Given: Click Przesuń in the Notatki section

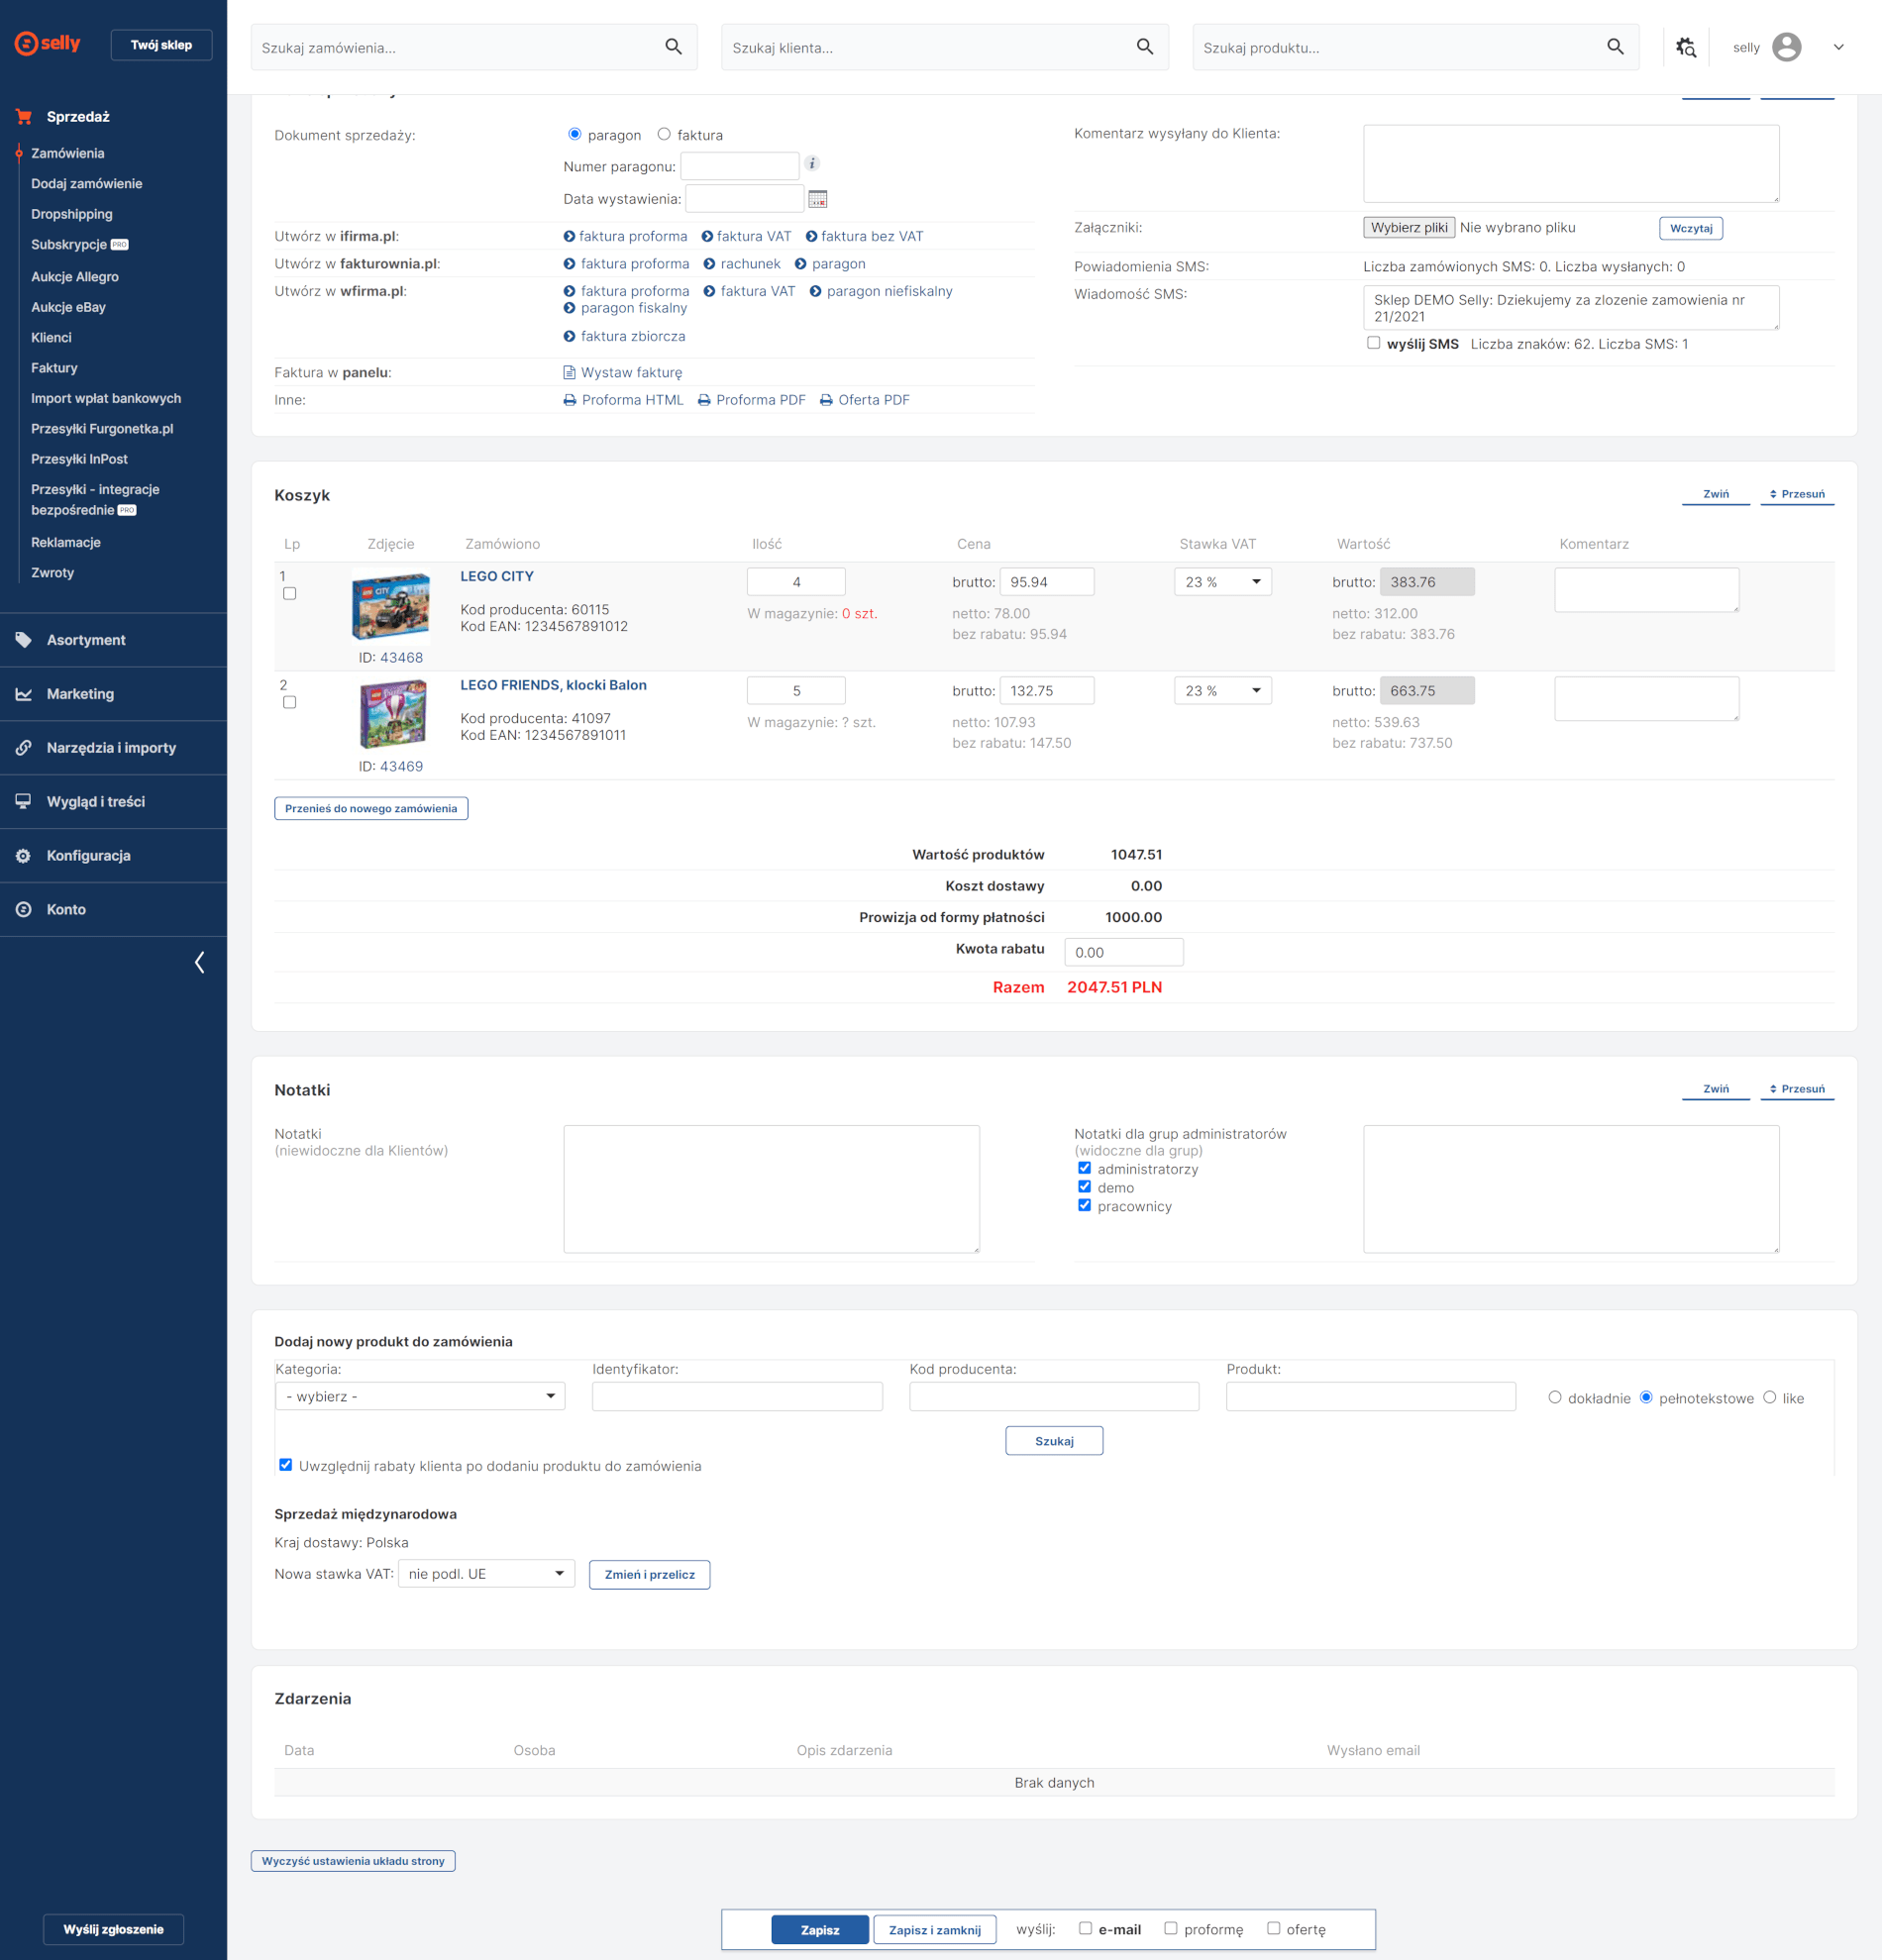Looking at the screenshot, I should (x=1797, y=1089).
